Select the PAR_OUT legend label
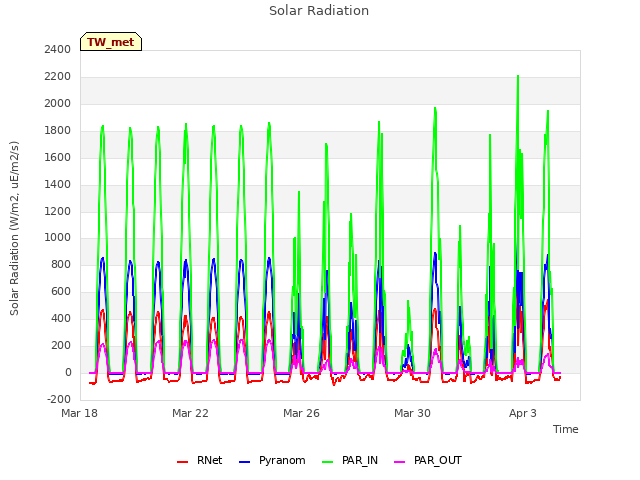This screenshot has height=480, width=640. point(438,460)
